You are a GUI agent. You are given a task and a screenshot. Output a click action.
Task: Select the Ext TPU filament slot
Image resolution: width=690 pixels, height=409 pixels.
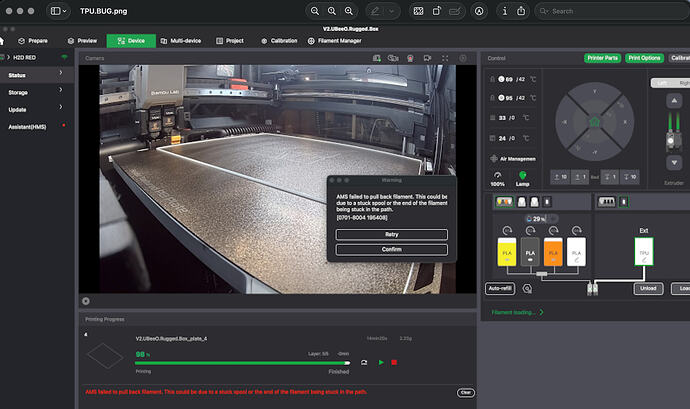click(644, 252)
